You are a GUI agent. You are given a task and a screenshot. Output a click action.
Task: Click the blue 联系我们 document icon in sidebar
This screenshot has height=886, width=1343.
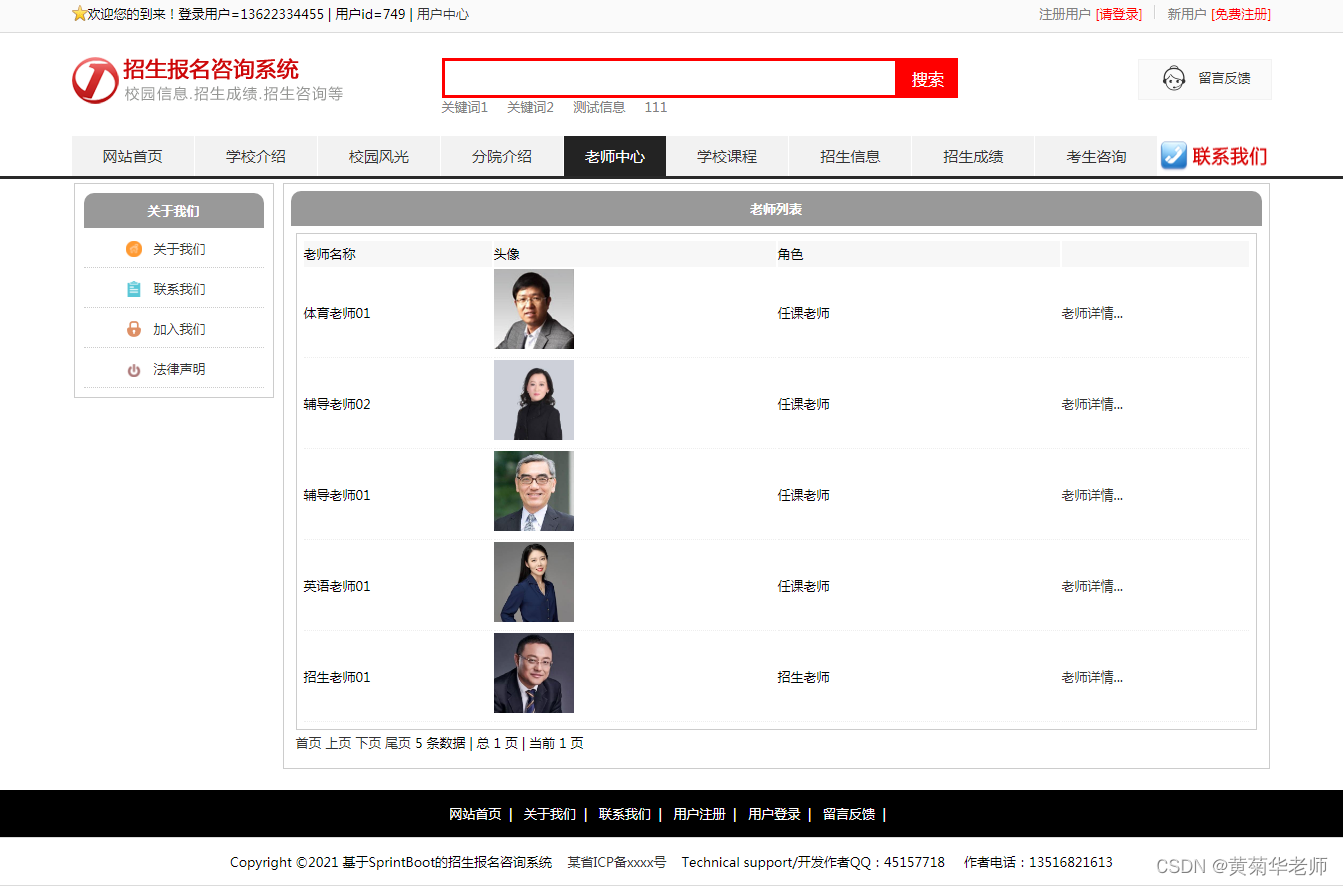click(134, 289)
